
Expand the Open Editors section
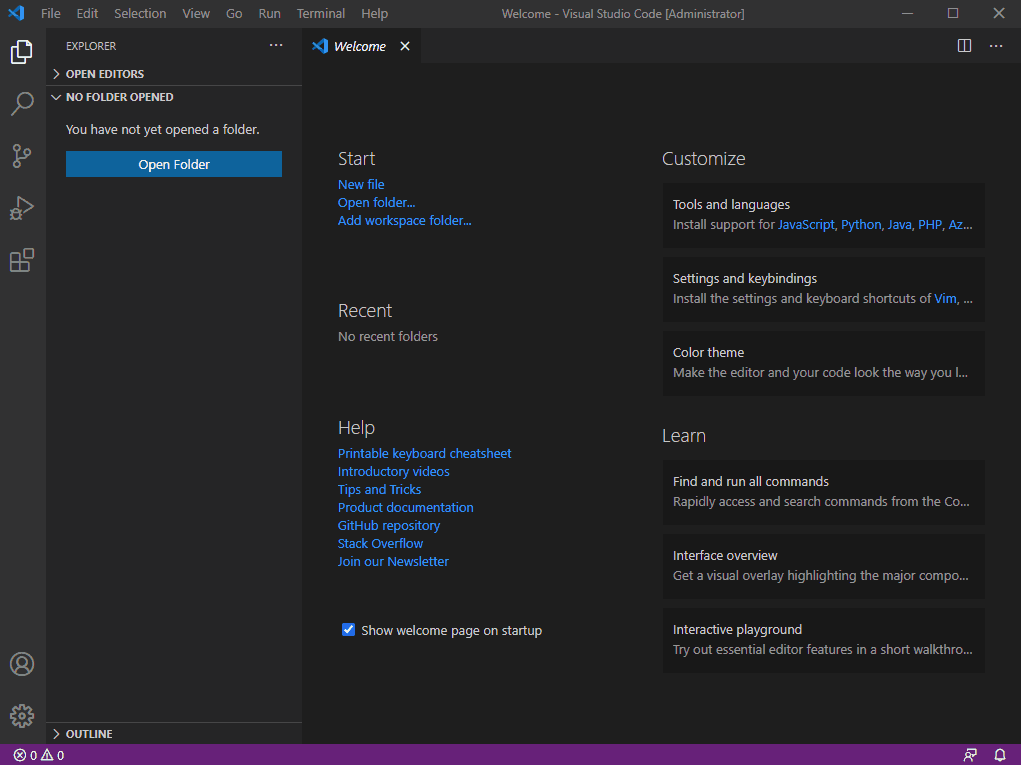tap(174, 74)
